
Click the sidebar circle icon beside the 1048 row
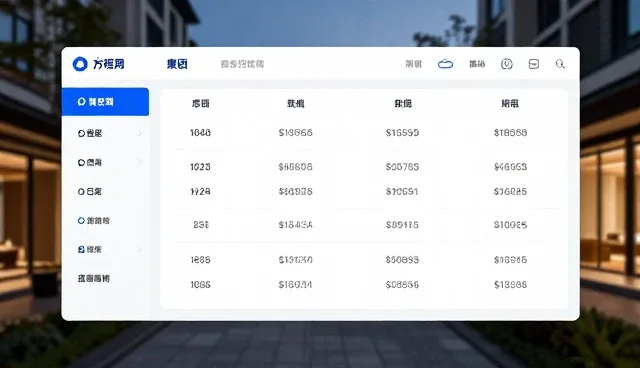(81, 133)
